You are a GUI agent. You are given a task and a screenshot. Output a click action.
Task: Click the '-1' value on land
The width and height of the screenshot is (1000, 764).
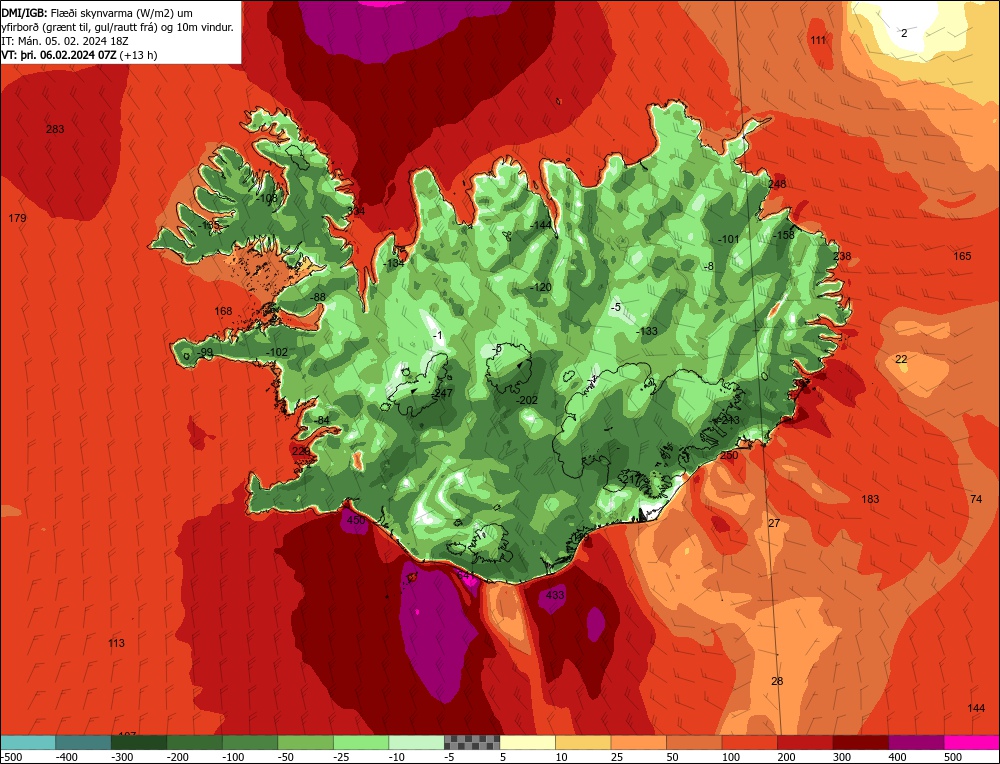tap(437, 335)
